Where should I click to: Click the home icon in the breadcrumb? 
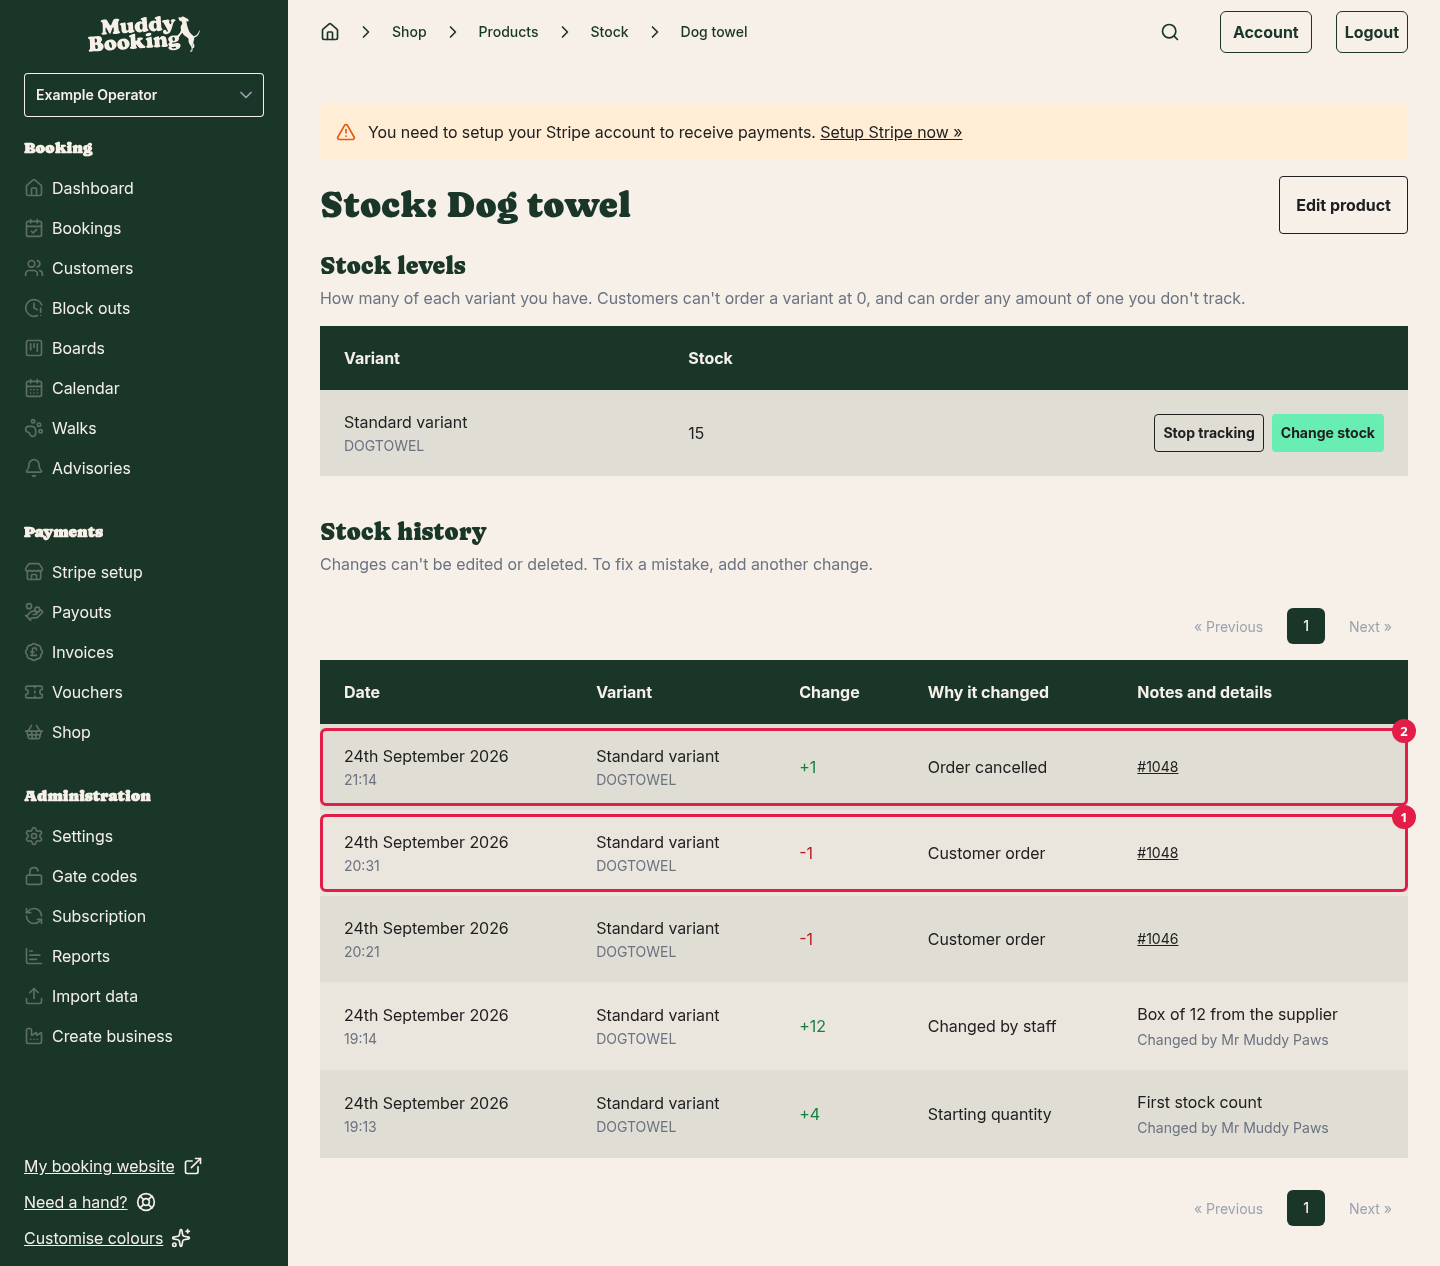pos(330,32)
